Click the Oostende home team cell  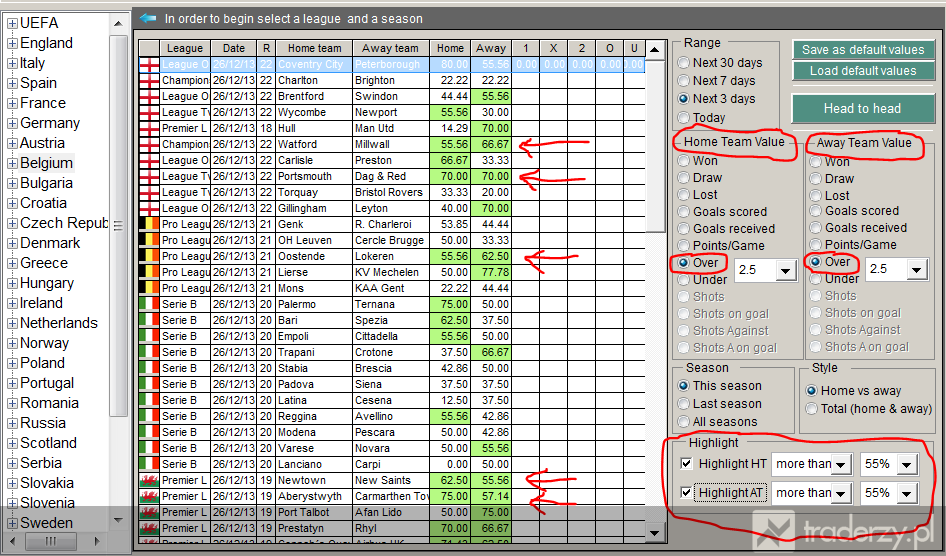point(314,256)
